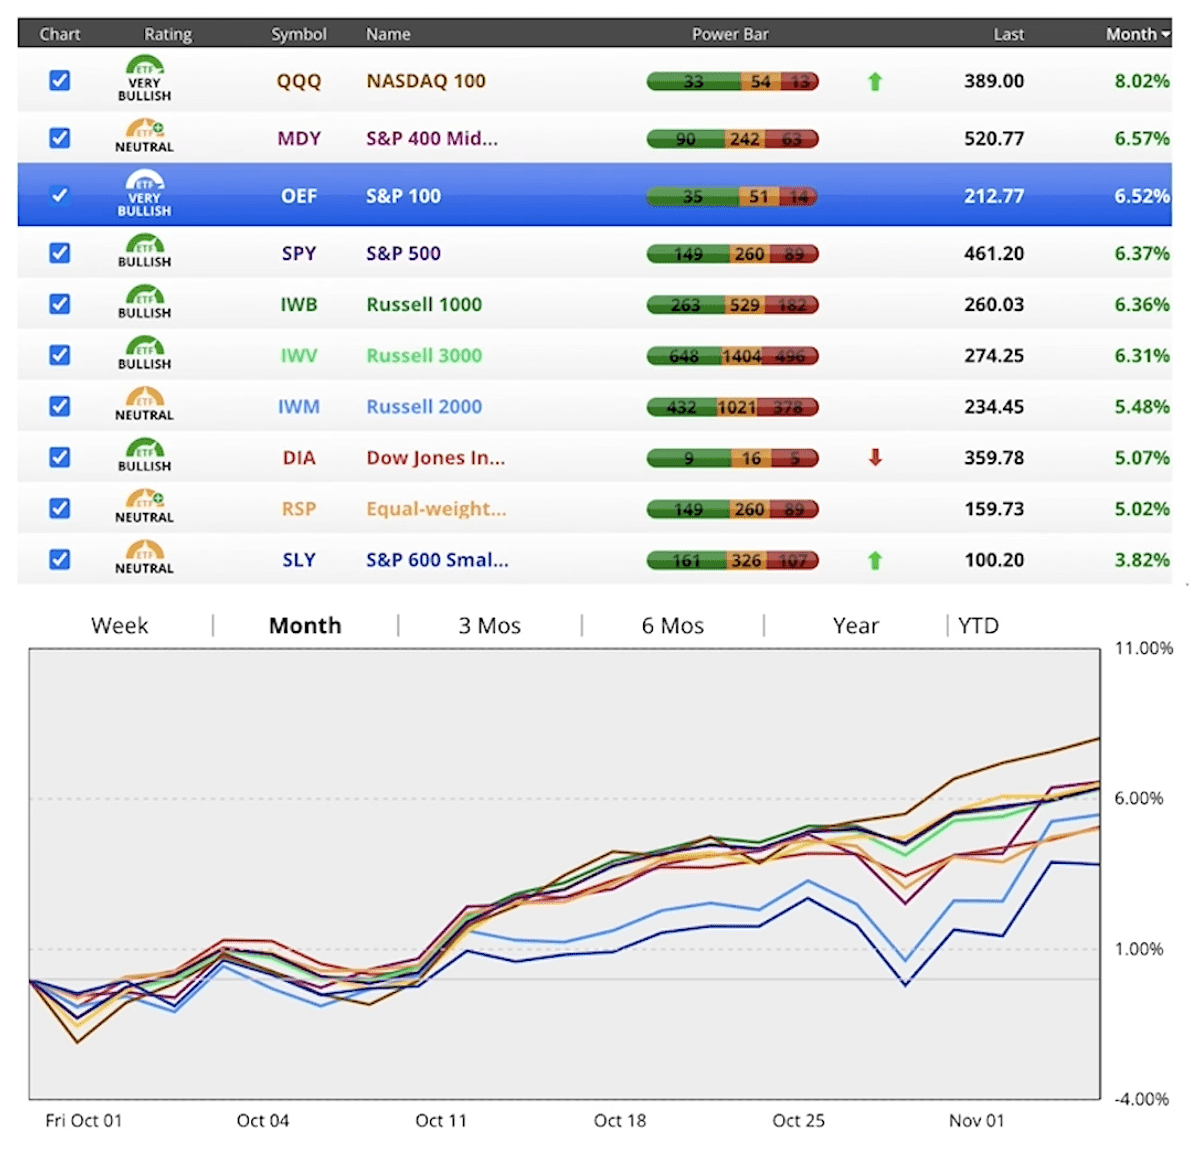
Task: Click the Bullish rating icon for IWB
Action: tap(144, 301)
